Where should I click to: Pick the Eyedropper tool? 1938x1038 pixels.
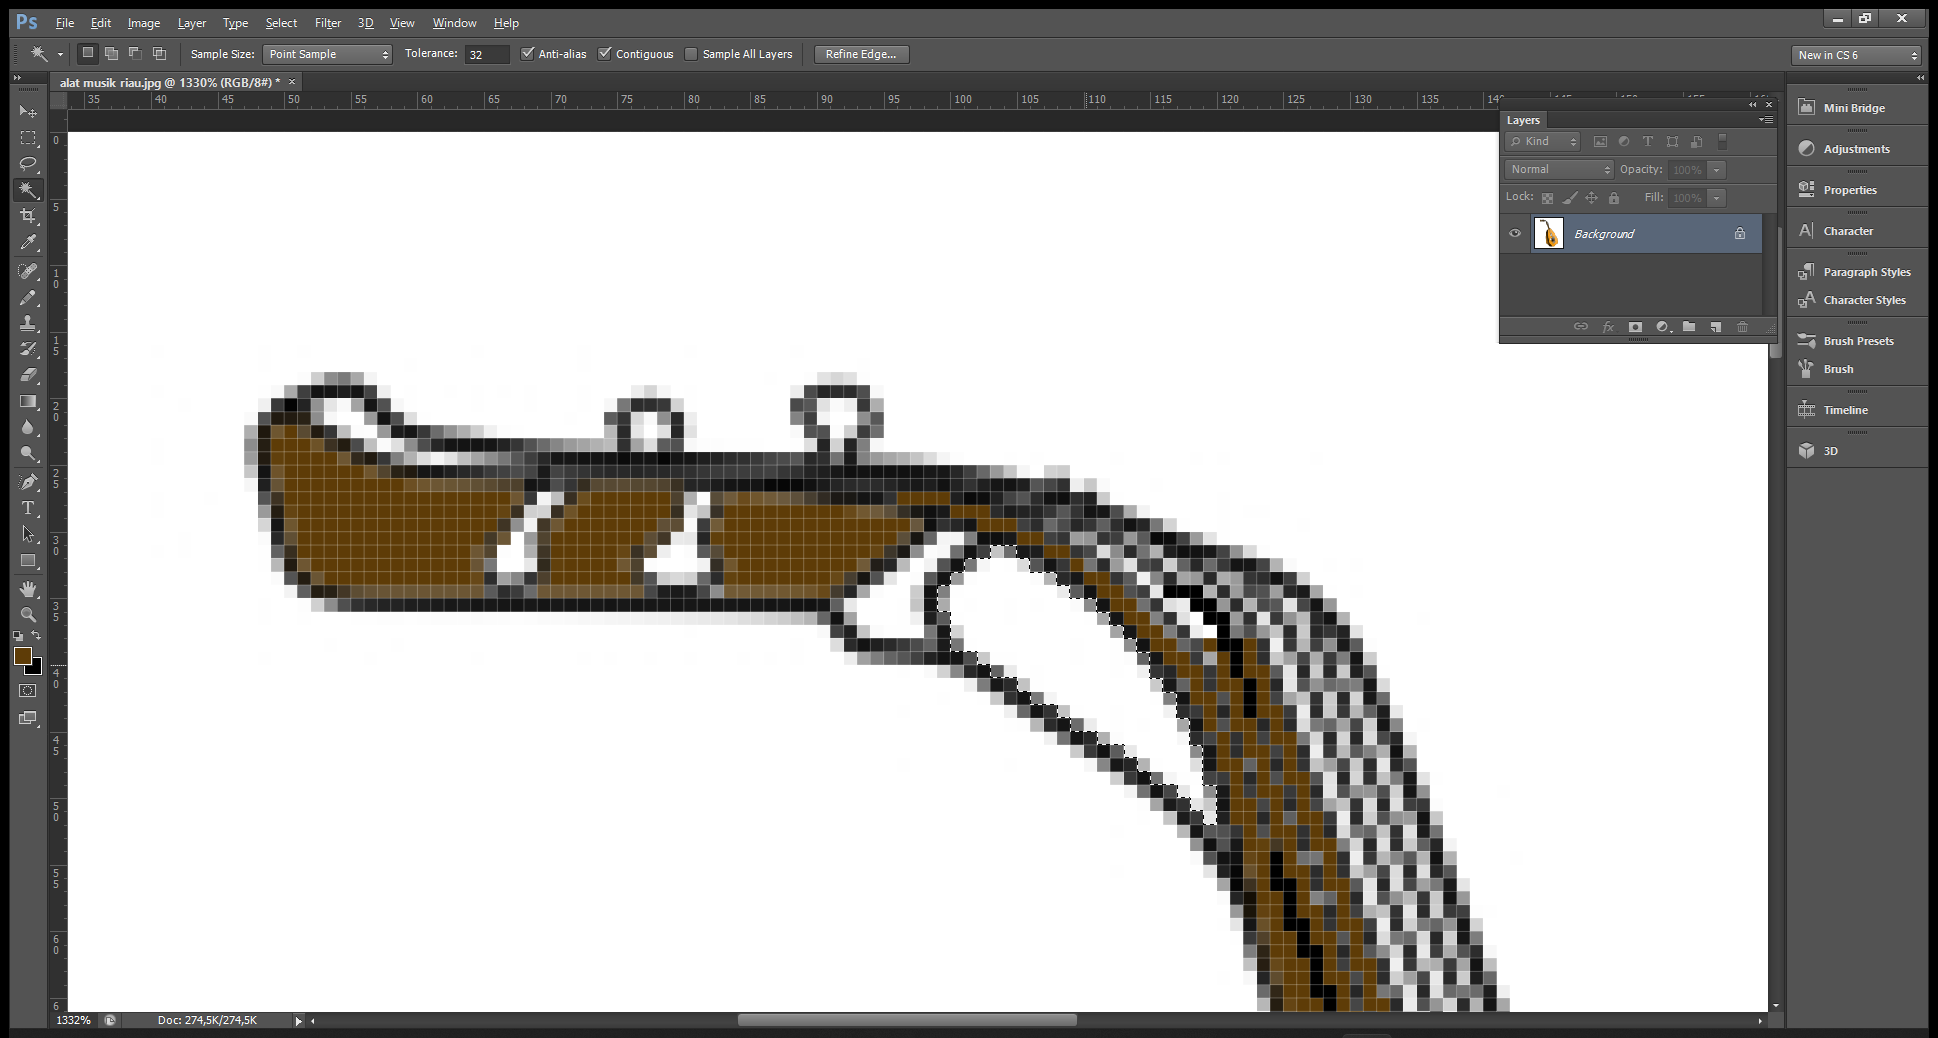coord(28,242)
